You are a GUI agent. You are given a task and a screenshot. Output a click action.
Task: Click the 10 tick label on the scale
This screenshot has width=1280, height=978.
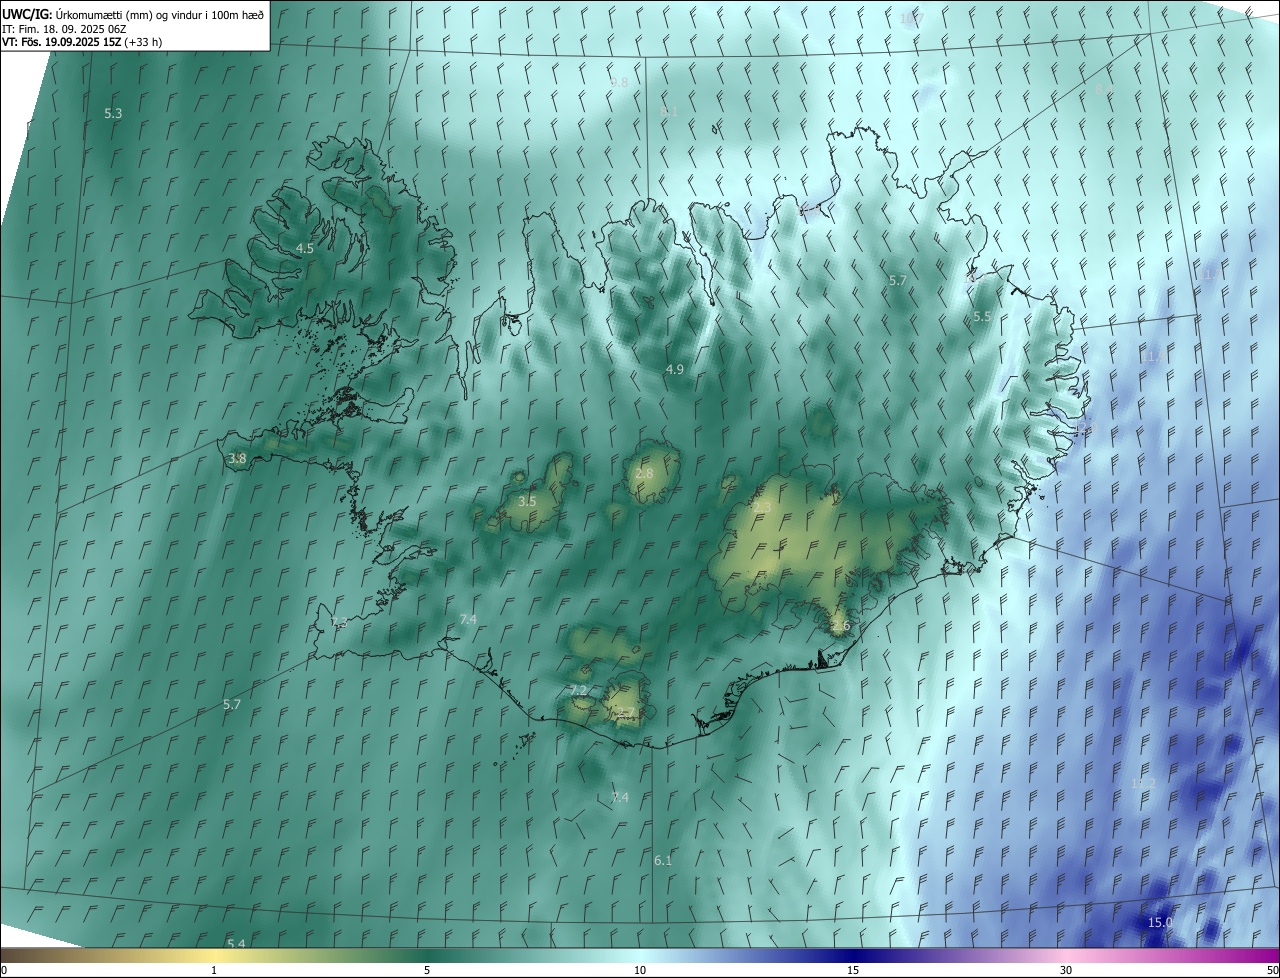point(640,970)
